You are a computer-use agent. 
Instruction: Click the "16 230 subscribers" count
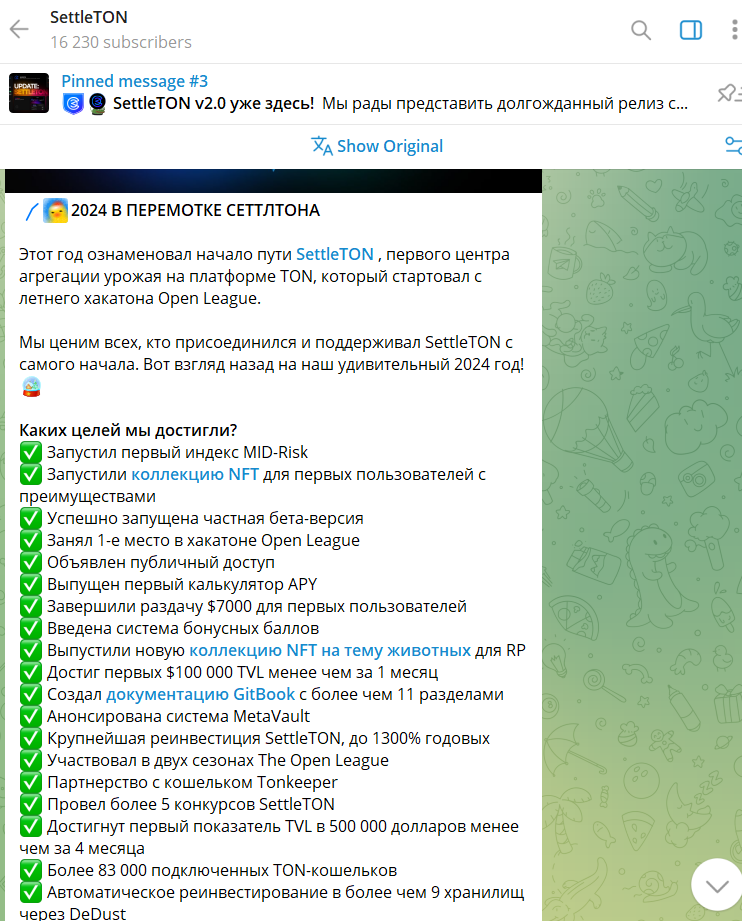tap(121, 42)
